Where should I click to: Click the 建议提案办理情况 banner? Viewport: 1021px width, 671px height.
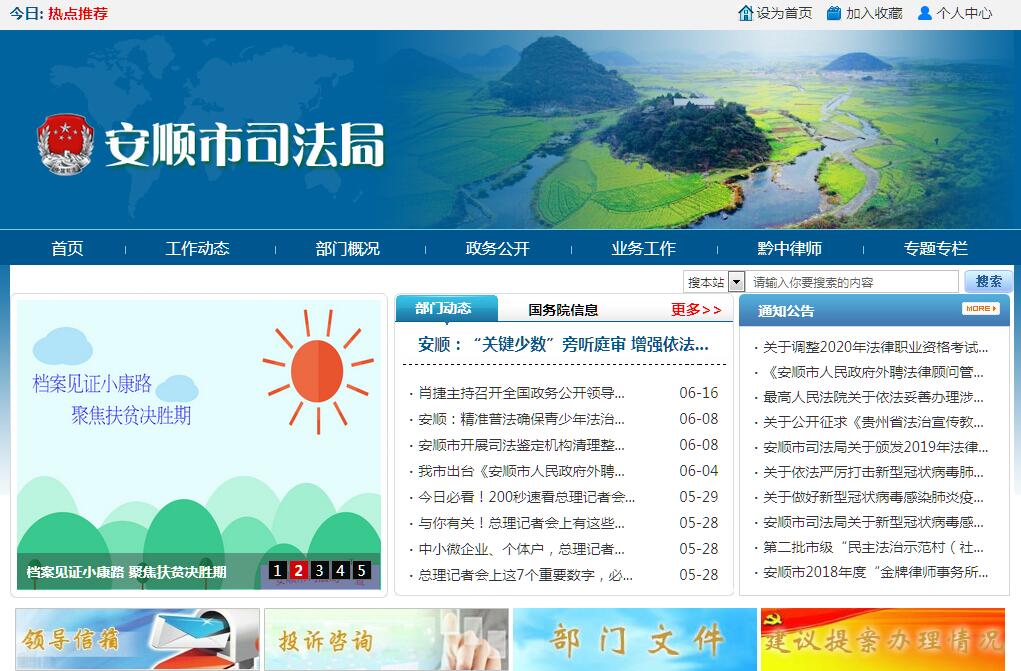pyautogui.click(x=883, y=639)
